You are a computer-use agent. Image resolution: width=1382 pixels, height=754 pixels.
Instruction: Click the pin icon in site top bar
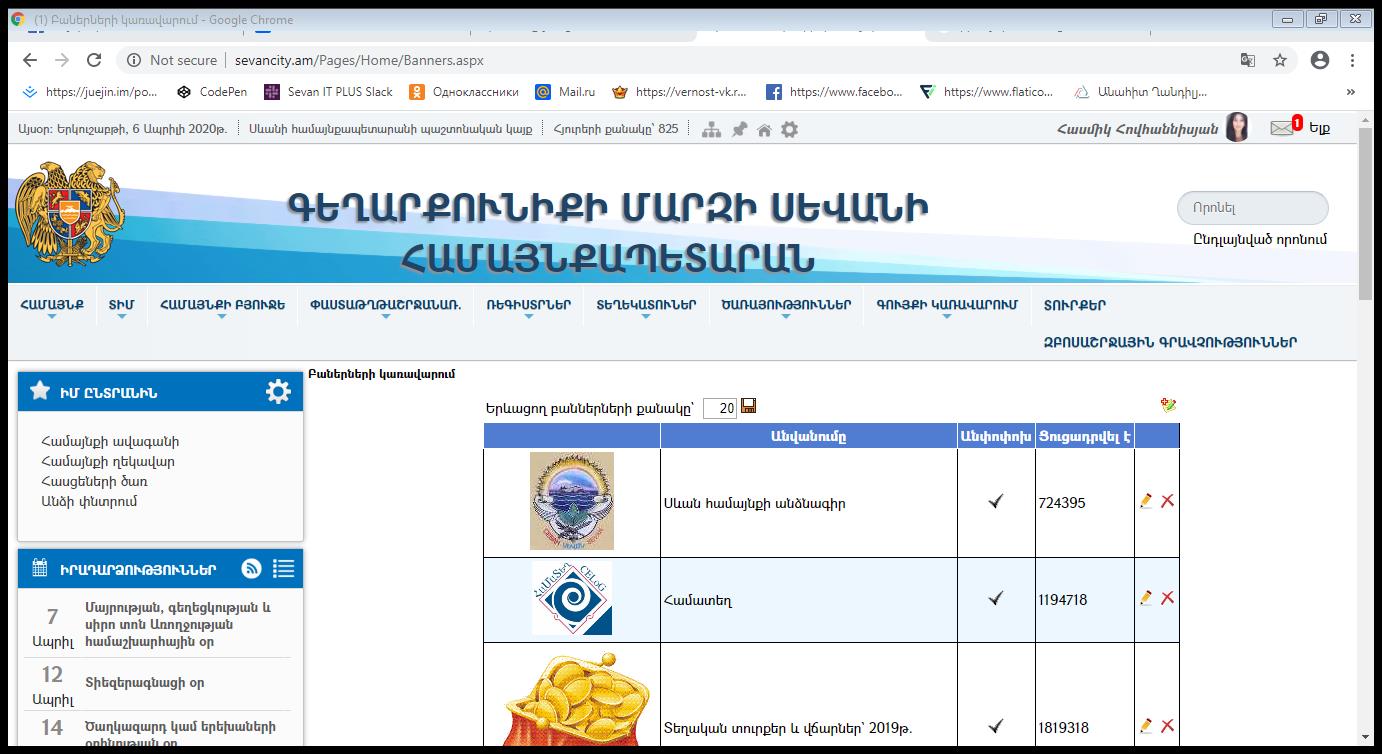(x=739, y=129)
